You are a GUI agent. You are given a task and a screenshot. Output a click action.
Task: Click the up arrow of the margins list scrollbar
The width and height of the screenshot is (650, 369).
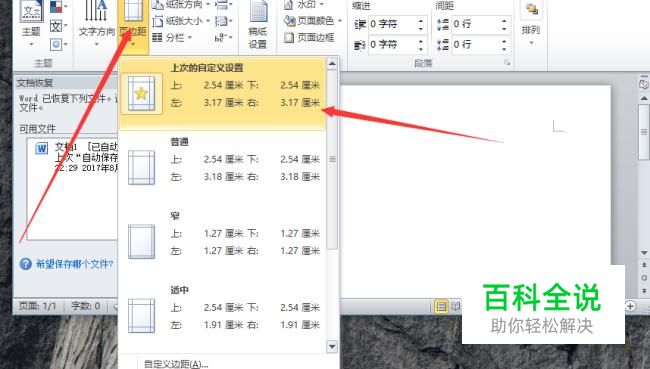pyautogui.click(x=332, y=63)
